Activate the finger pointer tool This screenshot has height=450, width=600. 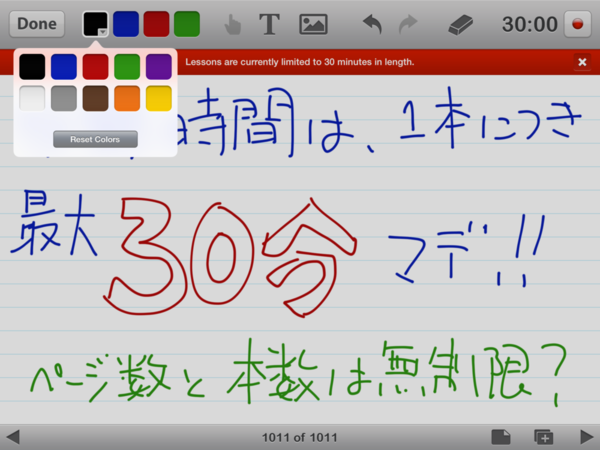coord(233,24)
